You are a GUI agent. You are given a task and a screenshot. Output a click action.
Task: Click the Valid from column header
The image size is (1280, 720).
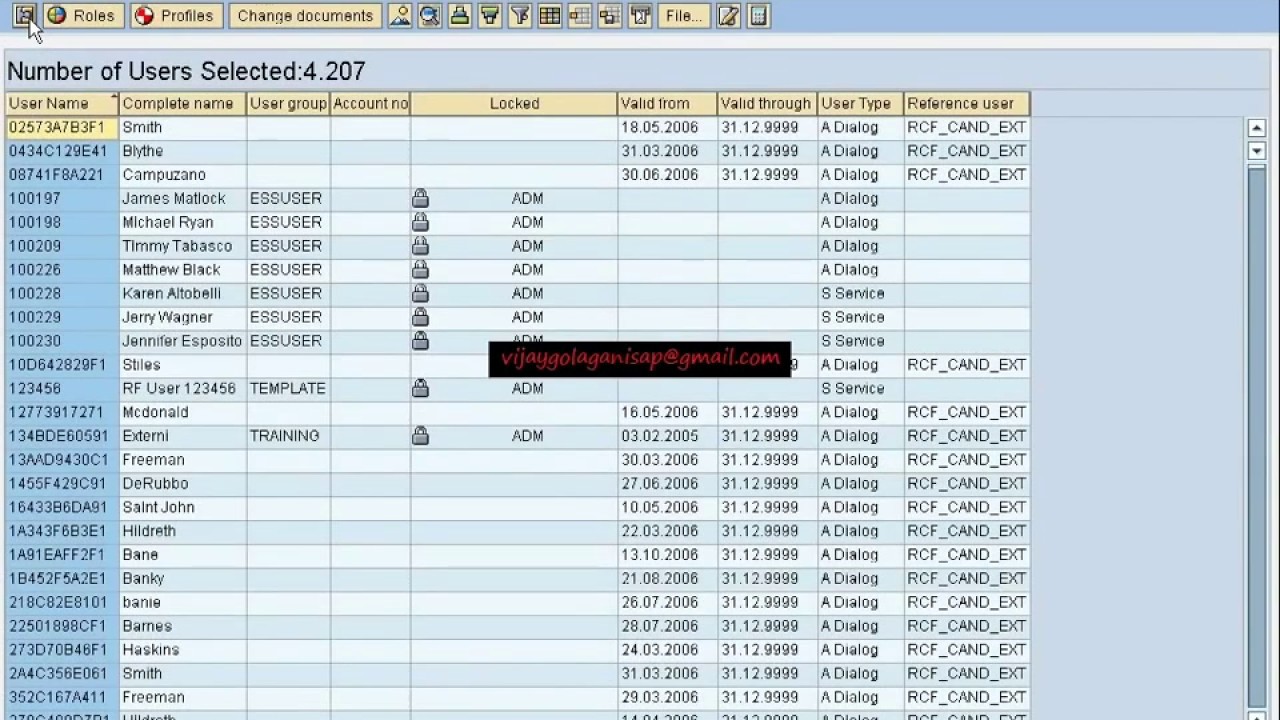(x=667, y=103)
